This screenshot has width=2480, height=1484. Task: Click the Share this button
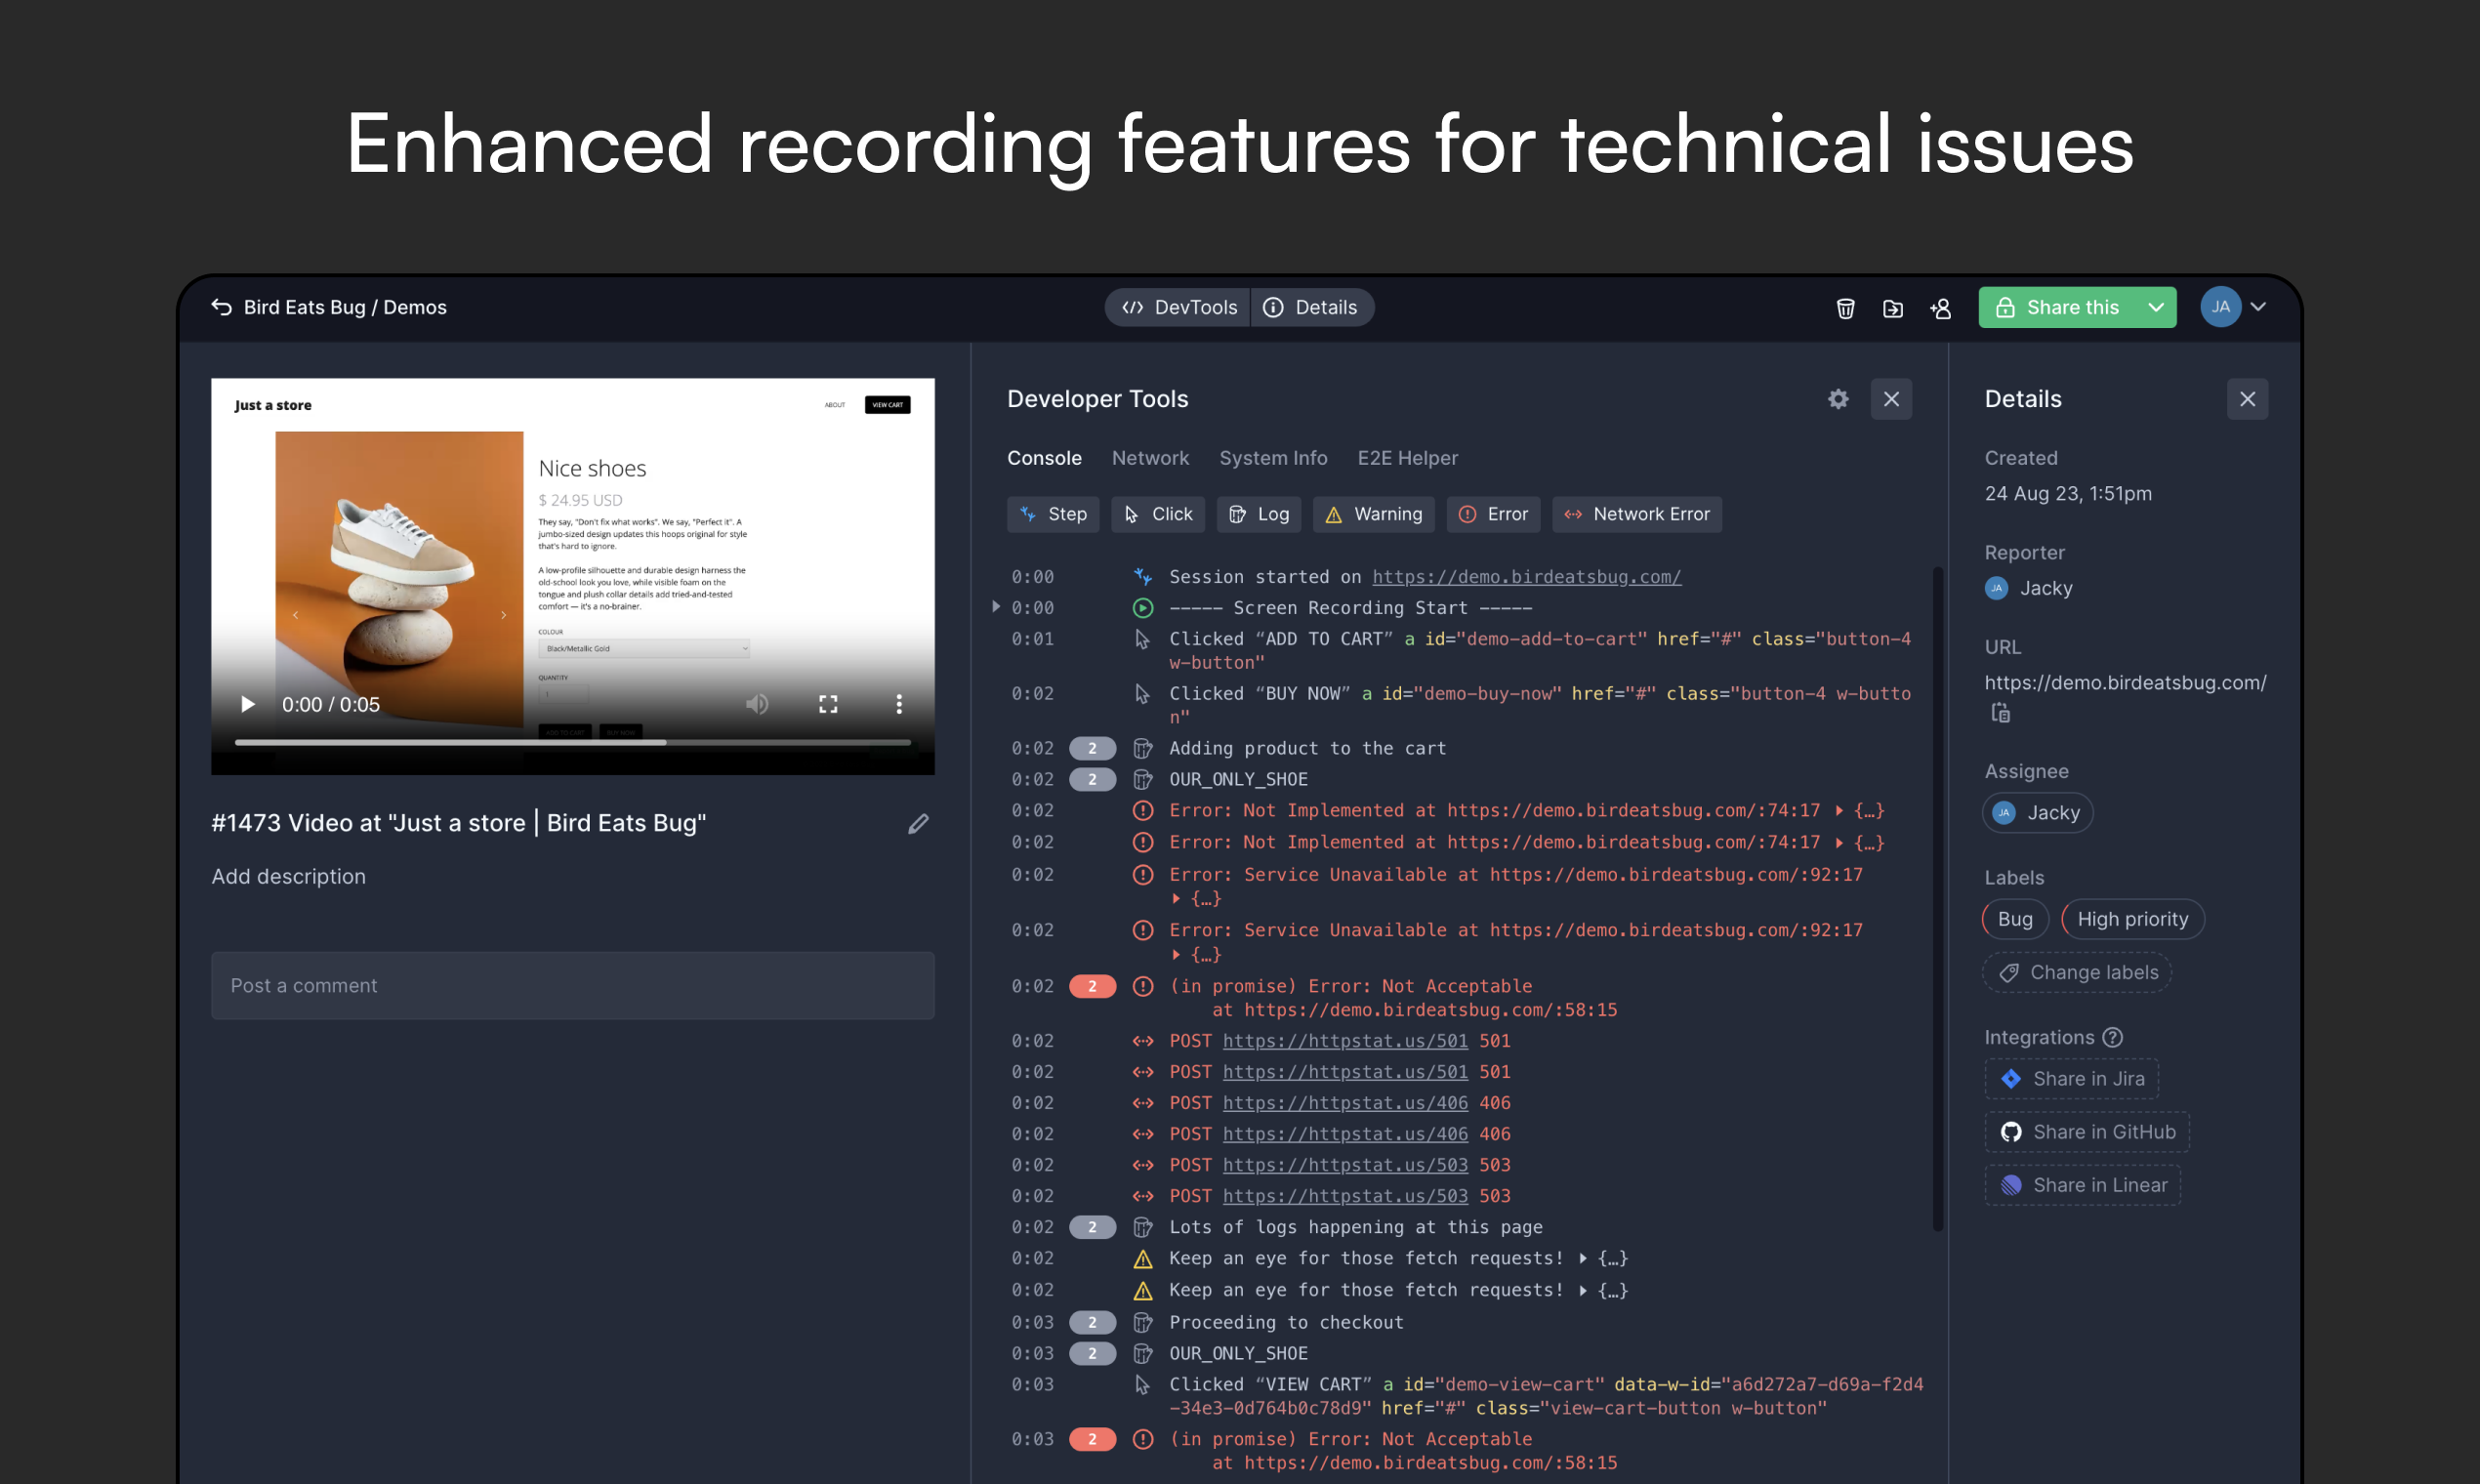[2058, 307]
